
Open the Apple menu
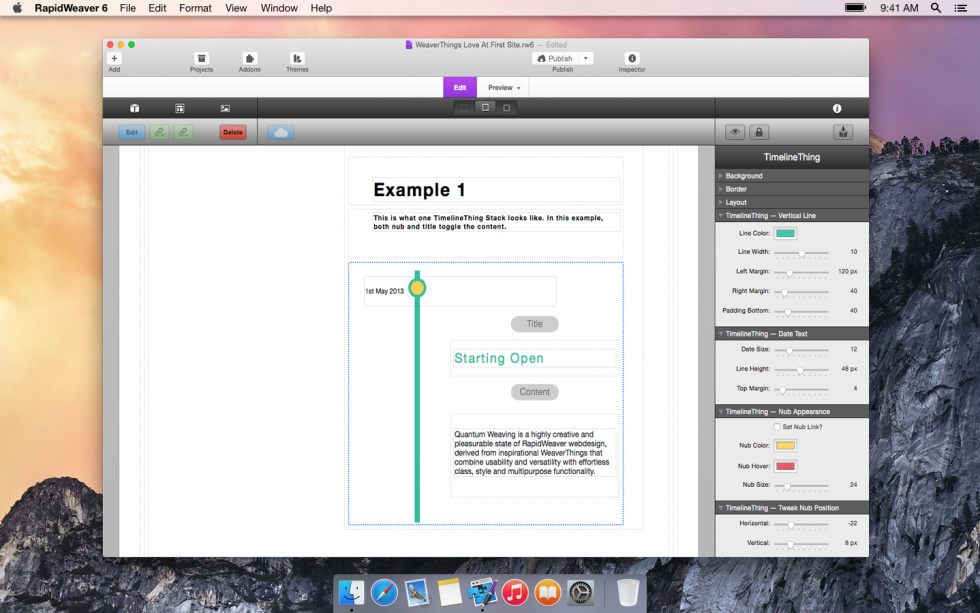pos(17,8)
